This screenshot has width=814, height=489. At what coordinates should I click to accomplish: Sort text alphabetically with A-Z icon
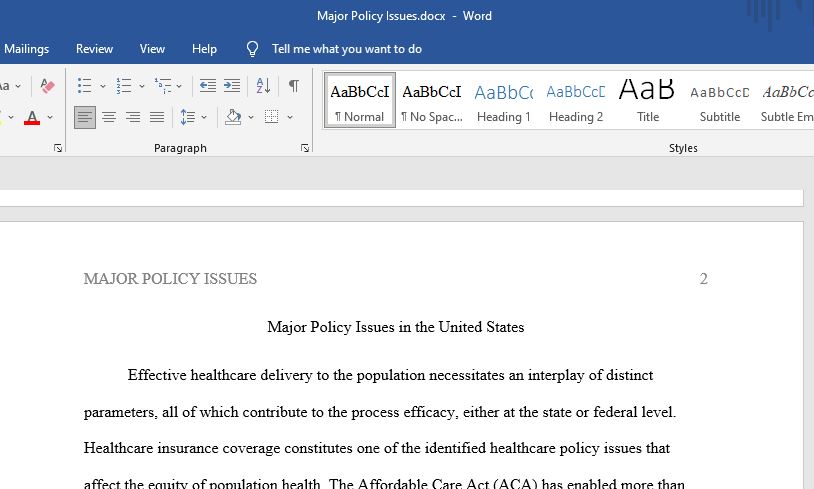263,86
